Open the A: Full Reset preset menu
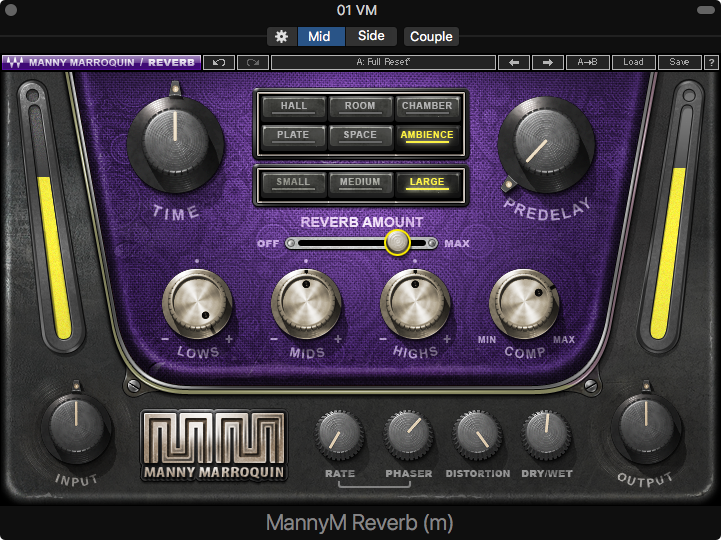 click(x=383, y=62)
